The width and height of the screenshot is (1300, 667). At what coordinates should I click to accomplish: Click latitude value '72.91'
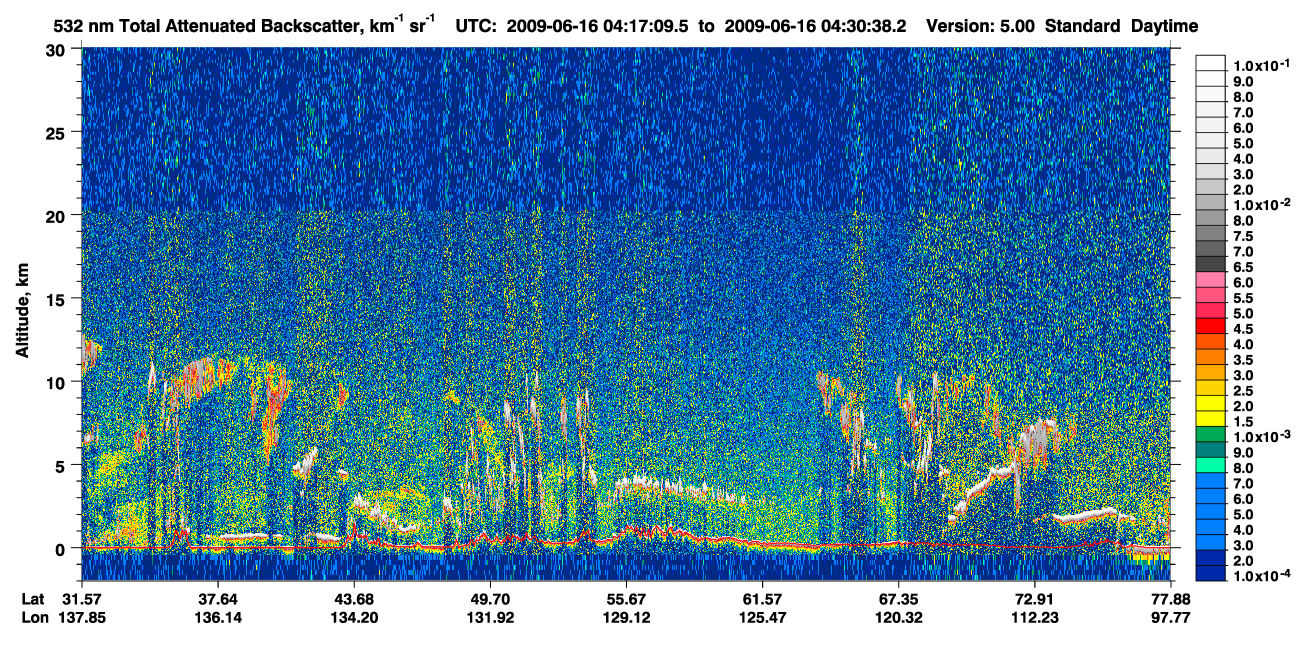click(1034, 599)
